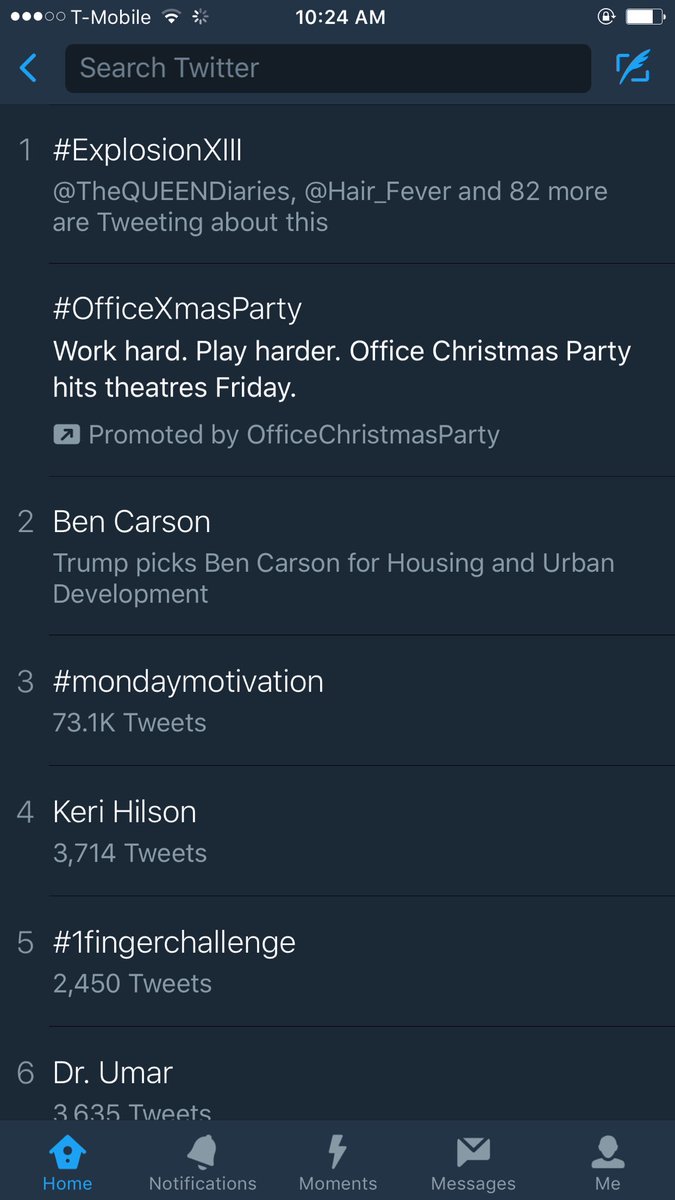Tap the back arrow icon
The width and height of the screenshot is (675, 1200).
point(28,68)
